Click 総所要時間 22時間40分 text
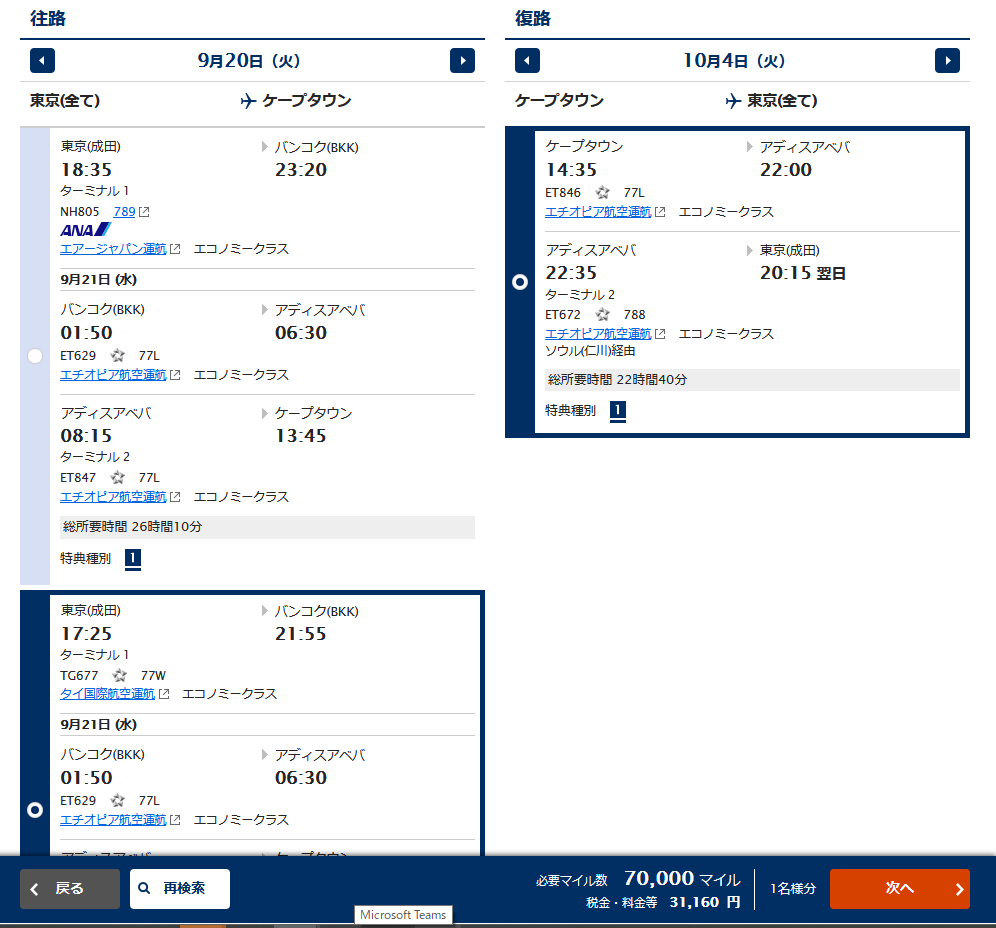The image size is (996, 928). coord(617,380)
